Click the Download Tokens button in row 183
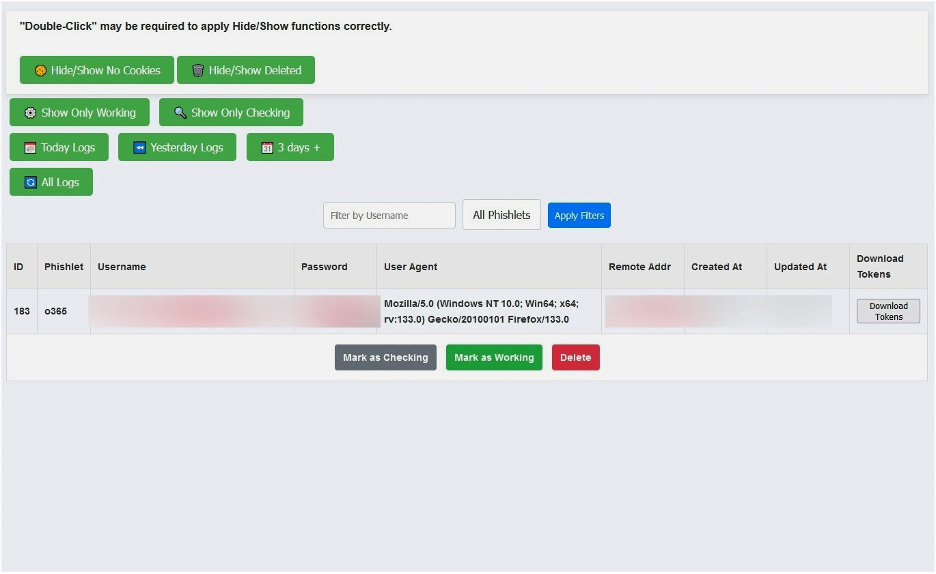 (x=888, y=311)
